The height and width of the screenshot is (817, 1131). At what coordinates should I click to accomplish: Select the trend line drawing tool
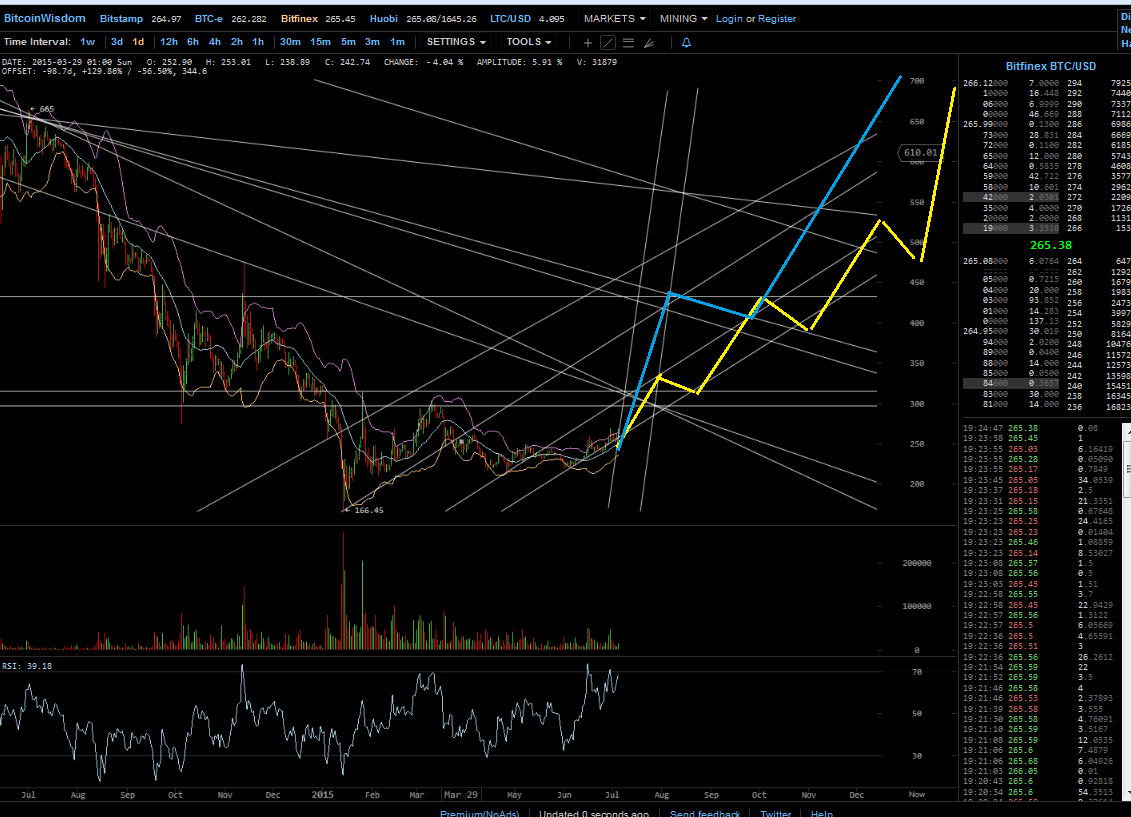[608, 43]
